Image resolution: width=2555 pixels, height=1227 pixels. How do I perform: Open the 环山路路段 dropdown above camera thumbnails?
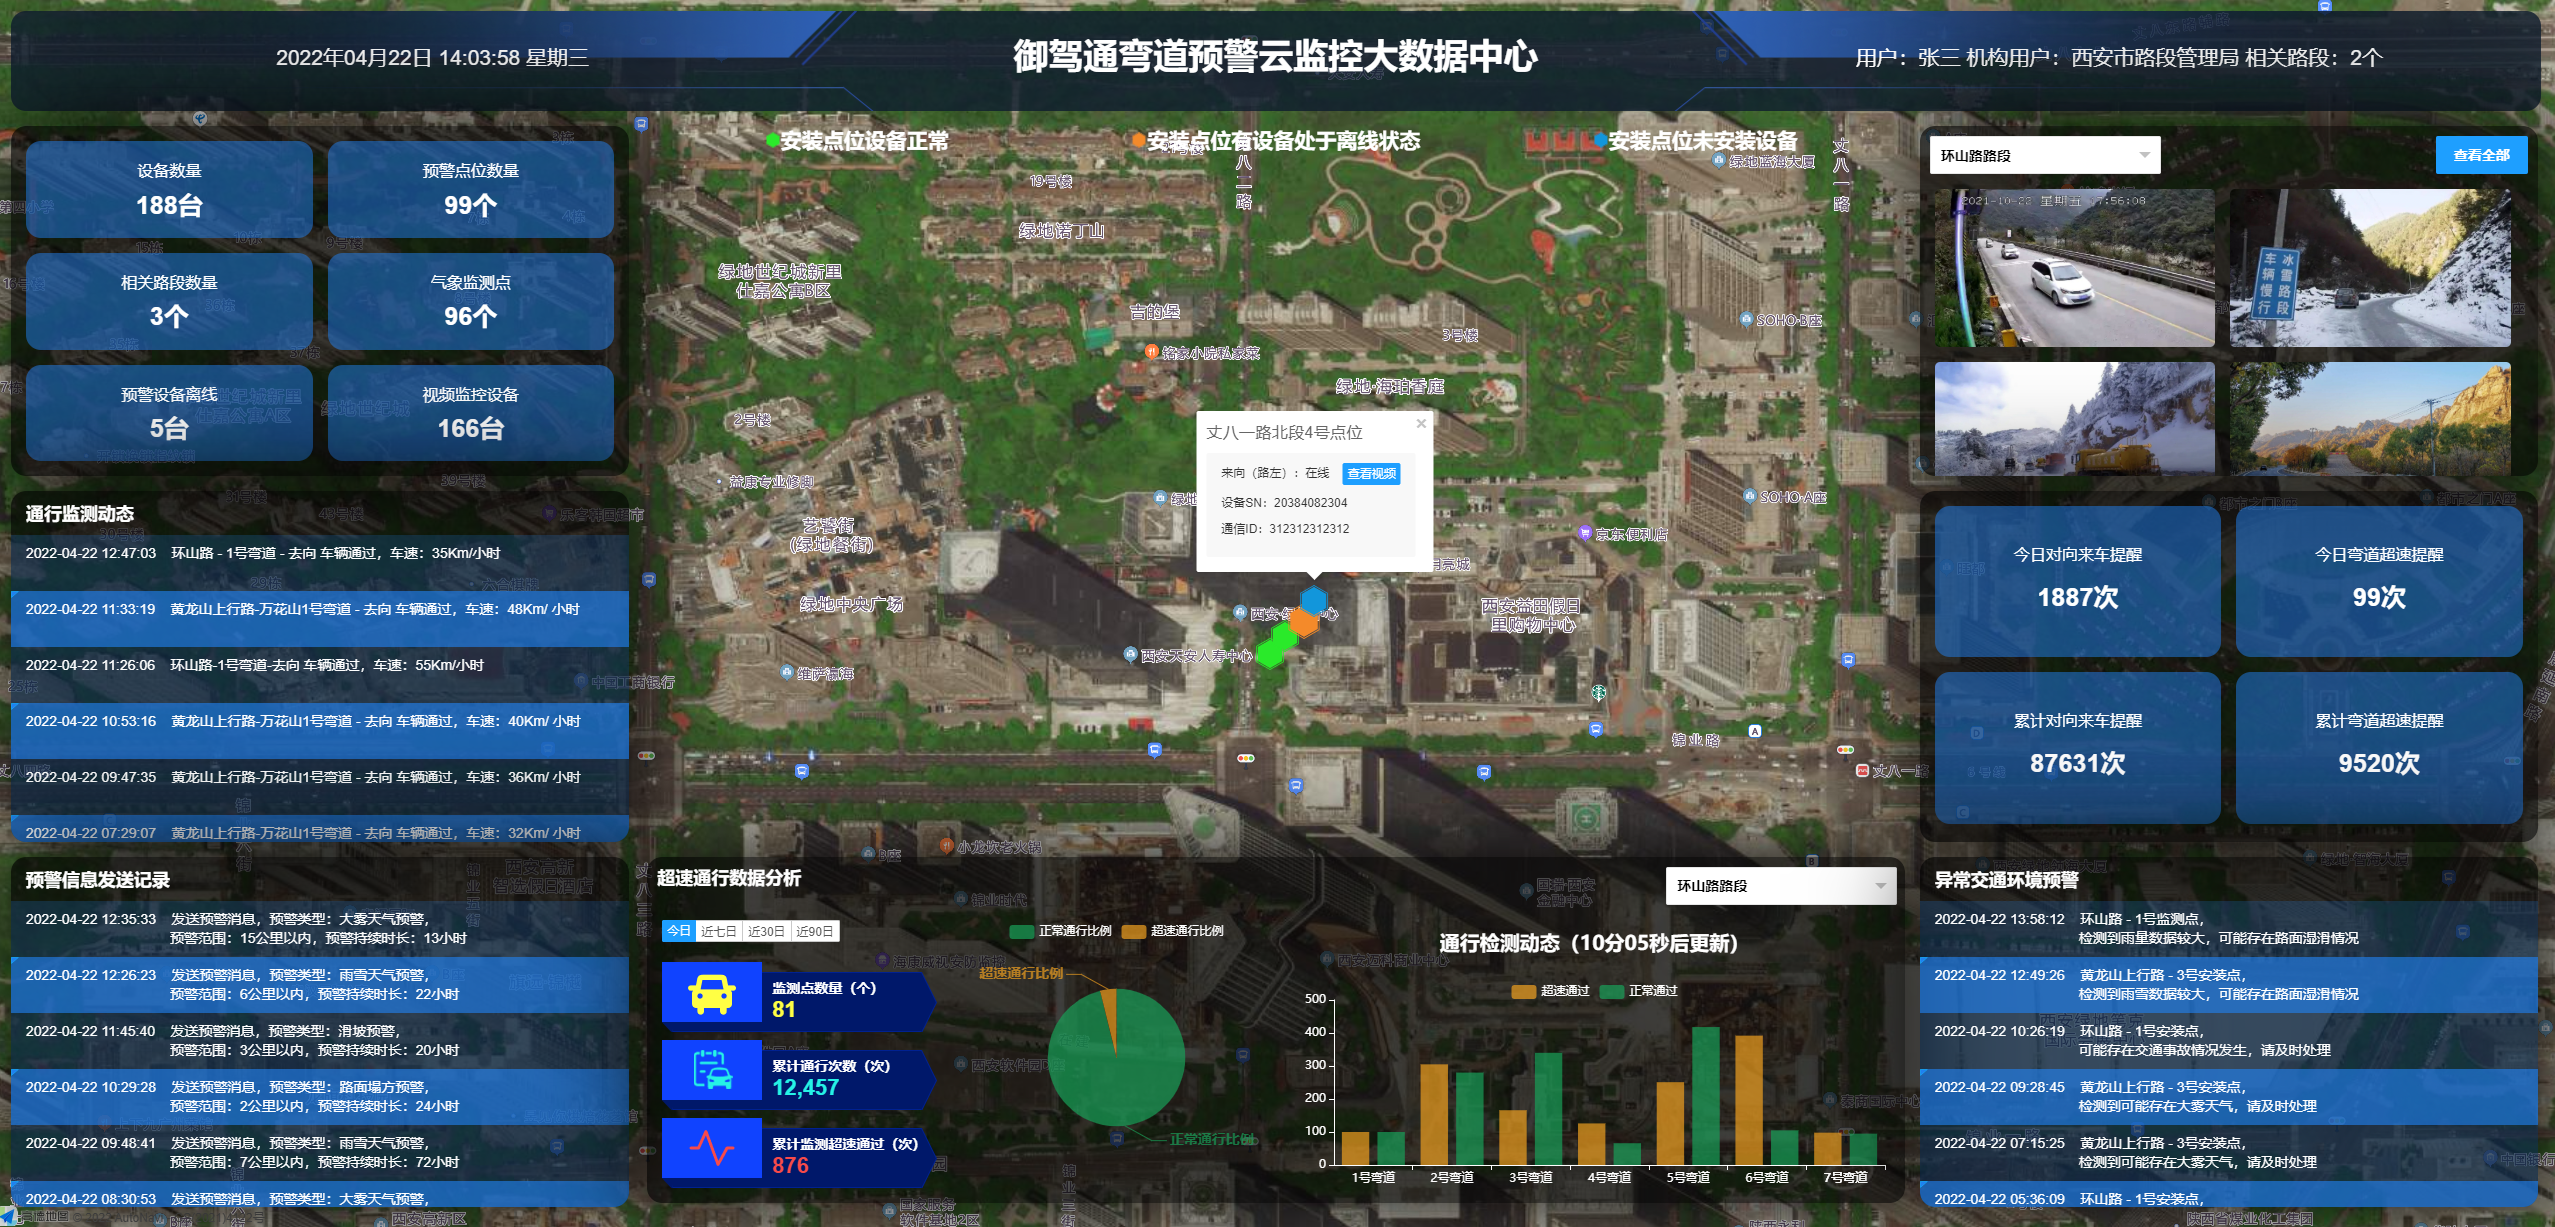click(2044, 155)
